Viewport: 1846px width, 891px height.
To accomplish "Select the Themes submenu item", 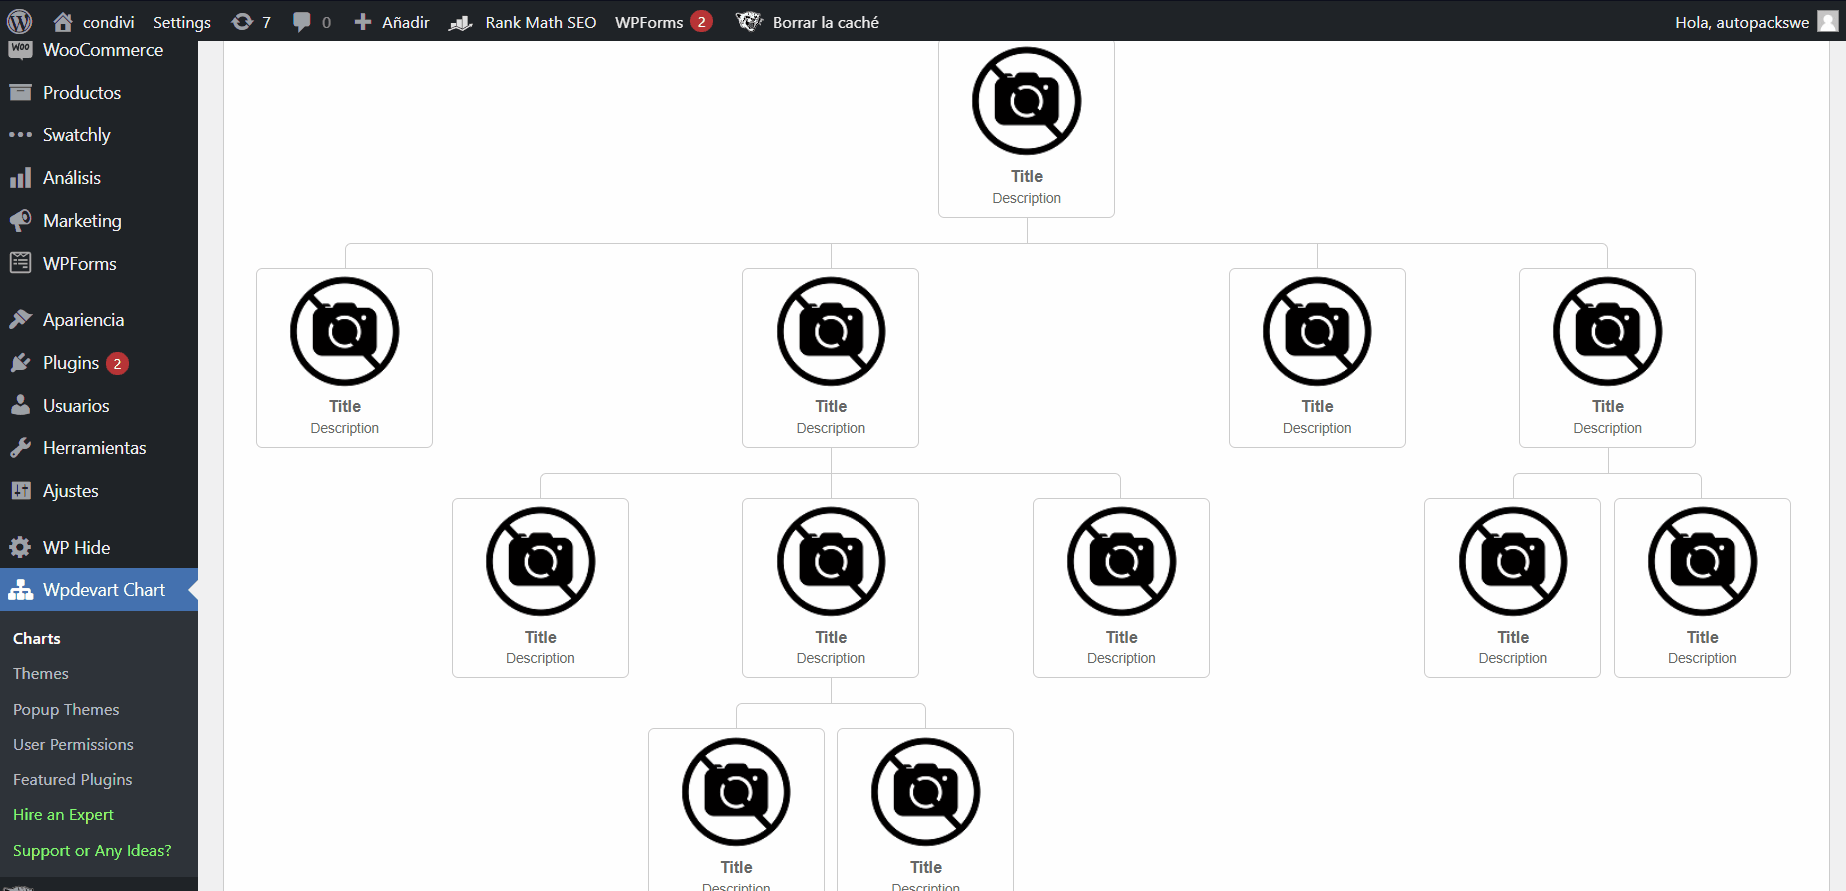I will (41, 674).
